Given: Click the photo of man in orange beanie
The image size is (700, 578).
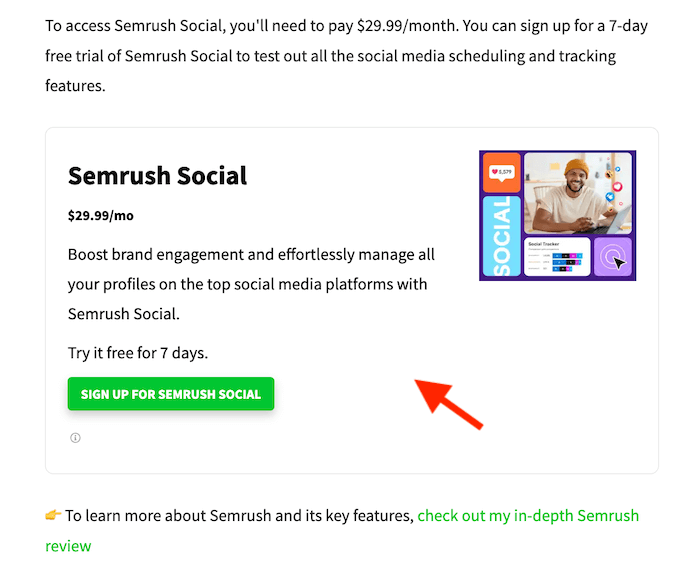Looking at the screenshot, I should (578, 193).
